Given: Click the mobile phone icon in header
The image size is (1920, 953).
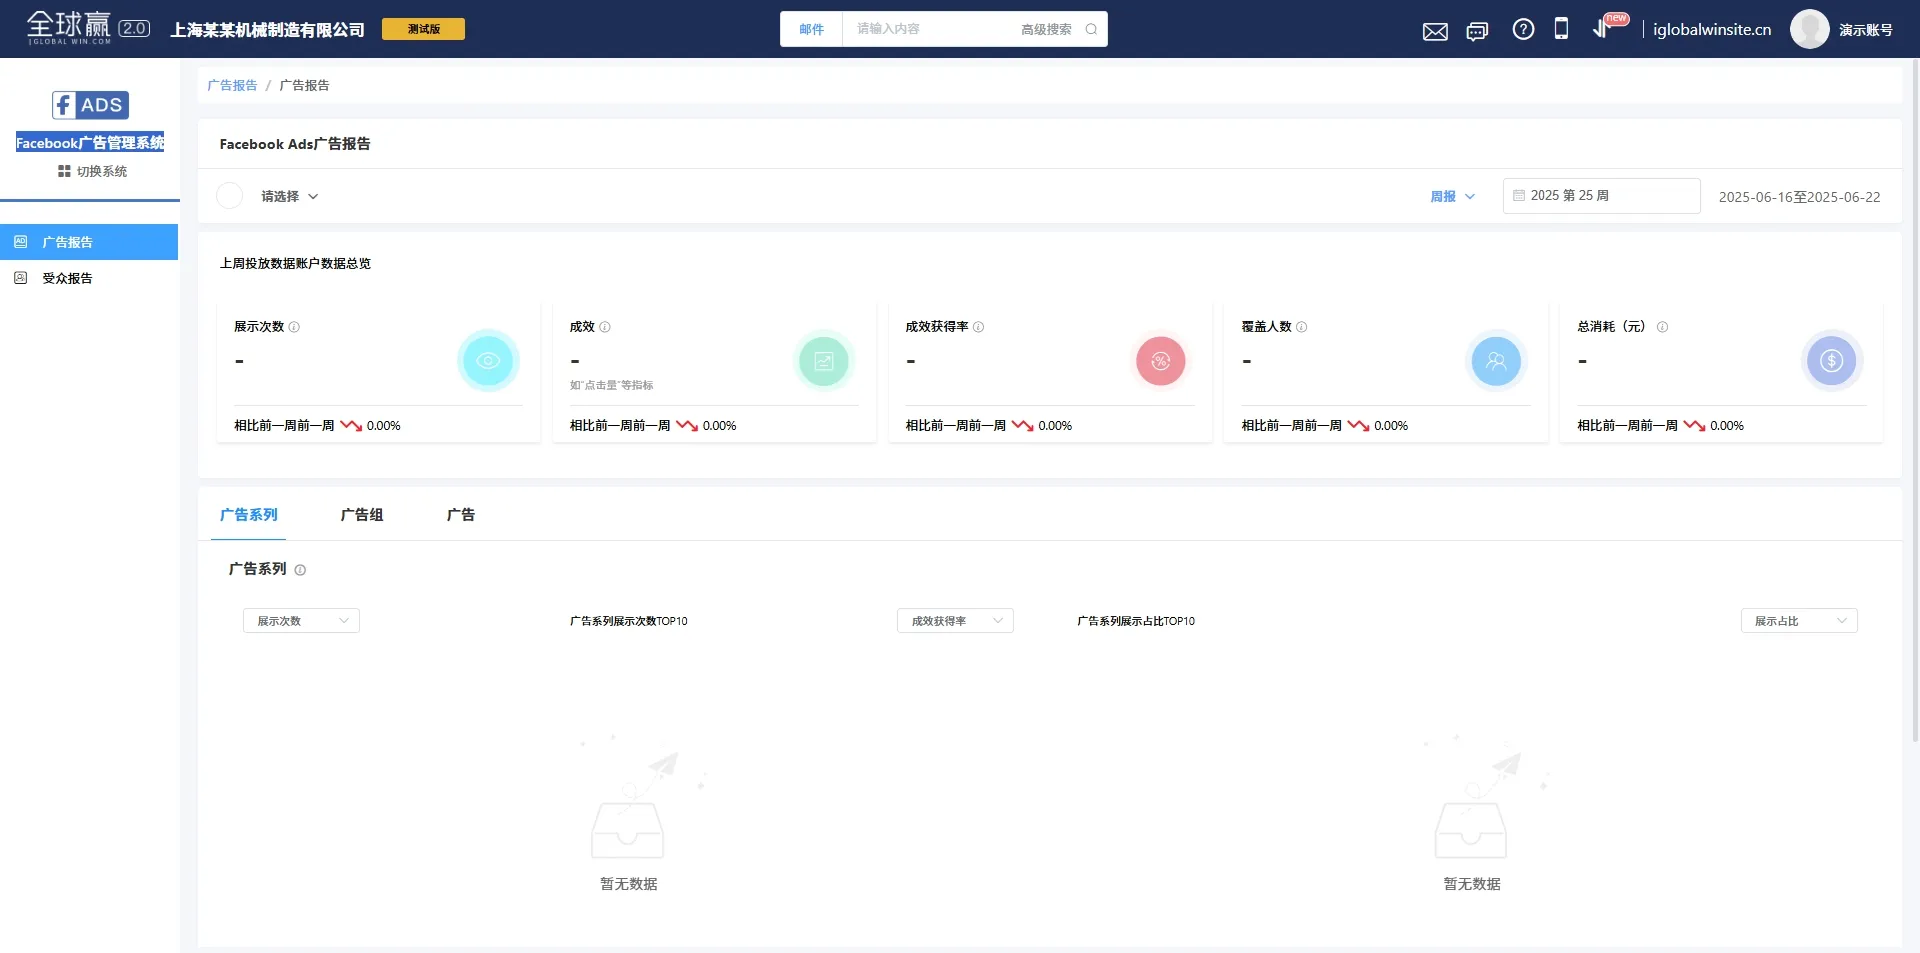Looking at the screenshot, I should pyautogui.click(x=1561, y=29).
